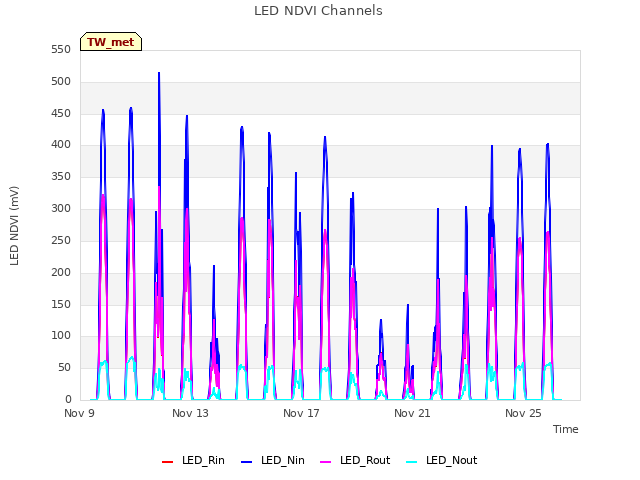Click the chart title LED NDVI Channels
The width and height of the screenshot is (640, 480).
point(318,11)
